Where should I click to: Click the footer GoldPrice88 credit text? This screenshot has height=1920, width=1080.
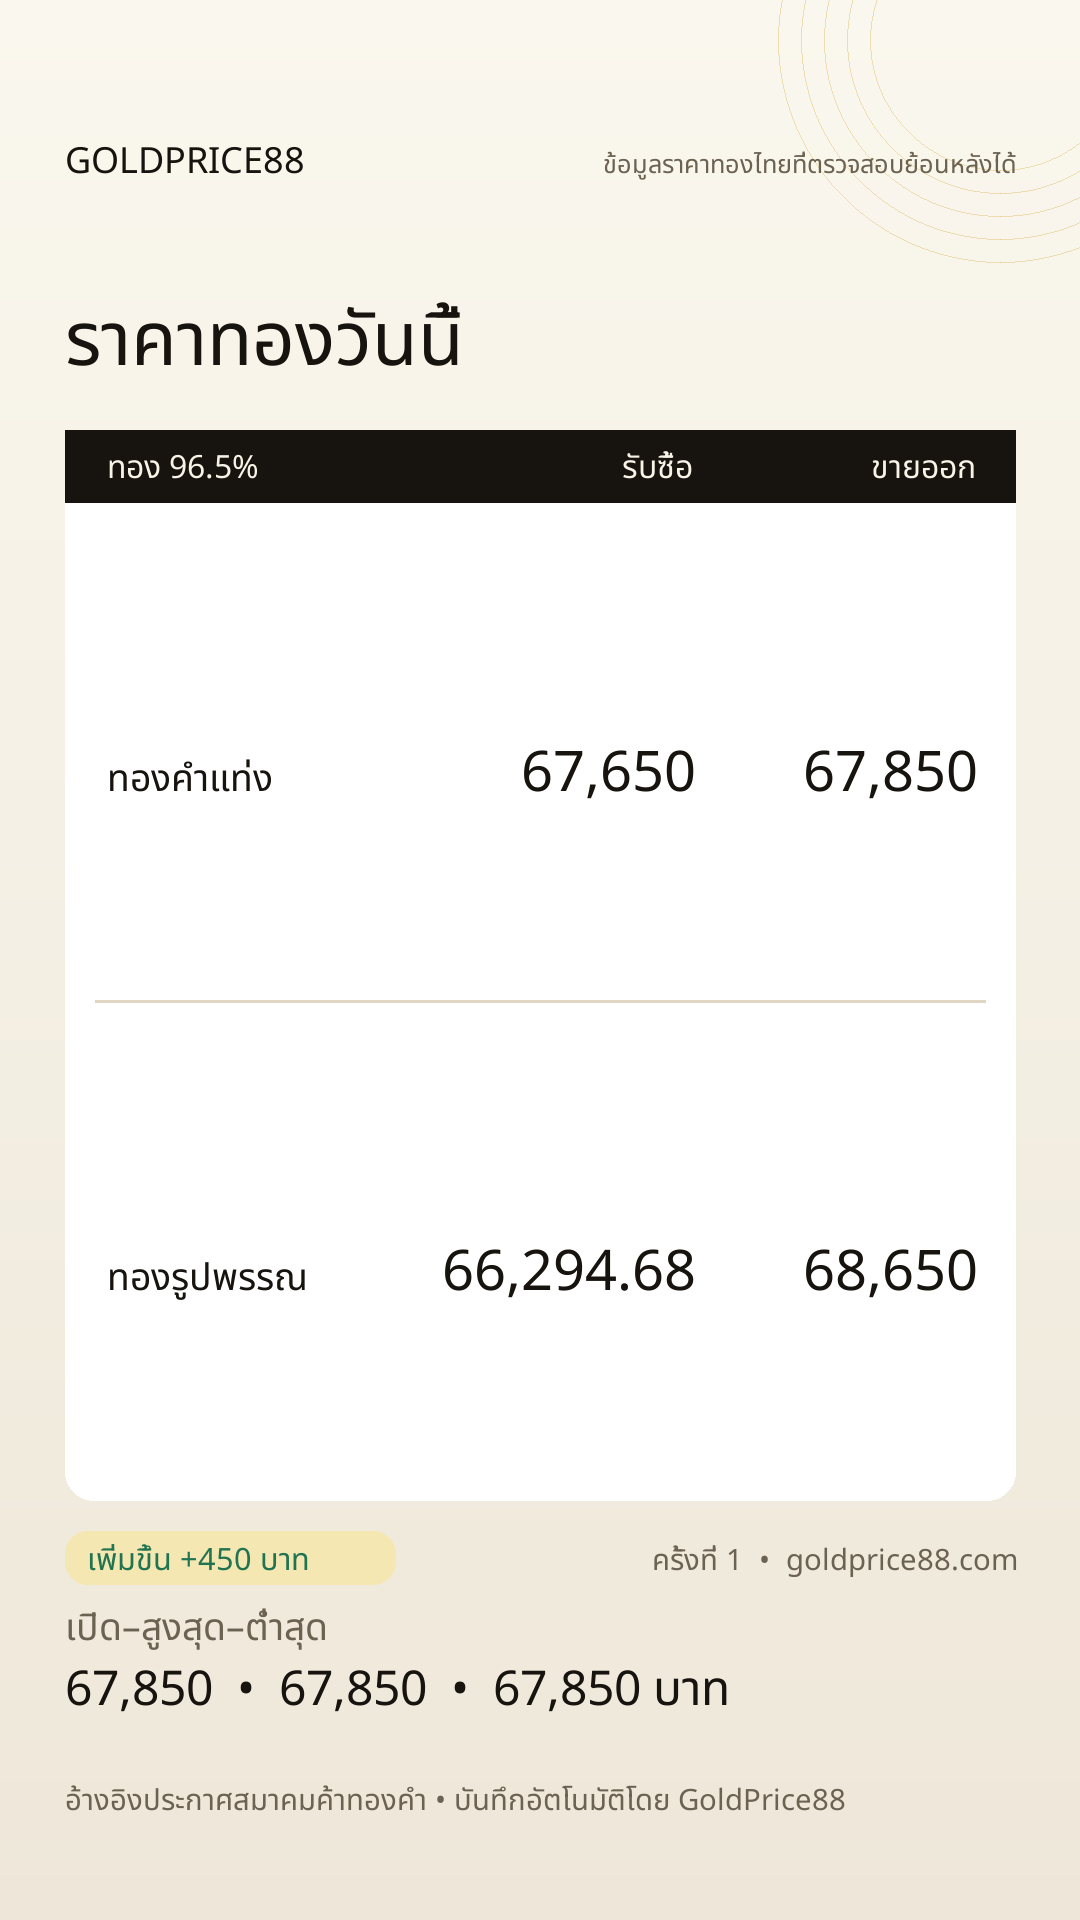click(x=650, y=1800)
